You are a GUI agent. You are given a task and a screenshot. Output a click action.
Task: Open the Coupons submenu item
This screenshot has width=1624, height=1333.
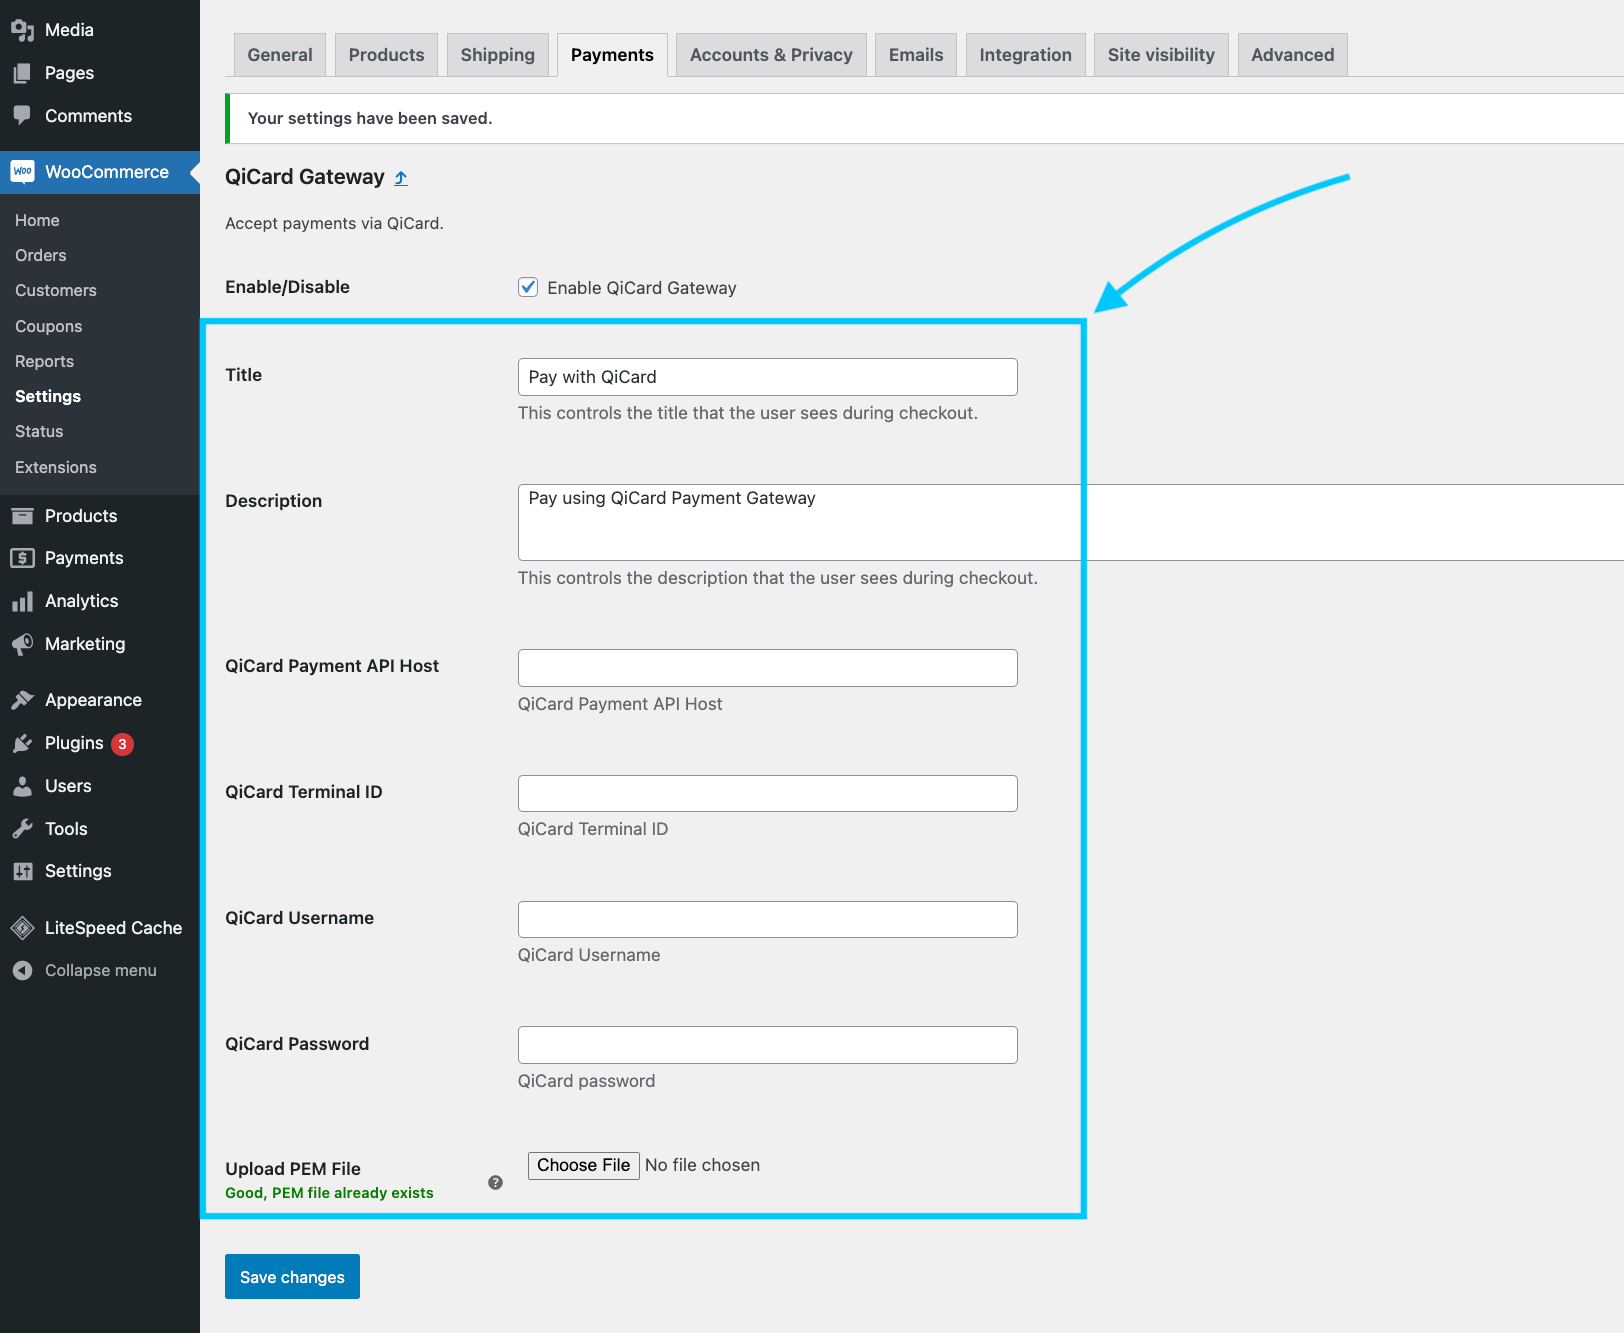tap(49, 326)
